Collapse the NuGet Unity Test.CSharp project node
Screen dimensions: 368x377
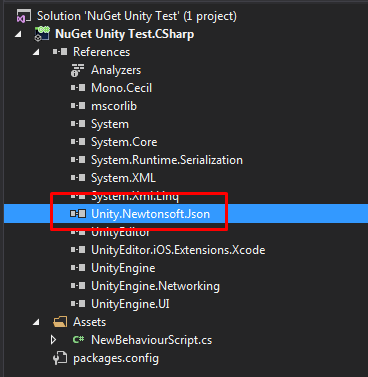coord(18,34)
